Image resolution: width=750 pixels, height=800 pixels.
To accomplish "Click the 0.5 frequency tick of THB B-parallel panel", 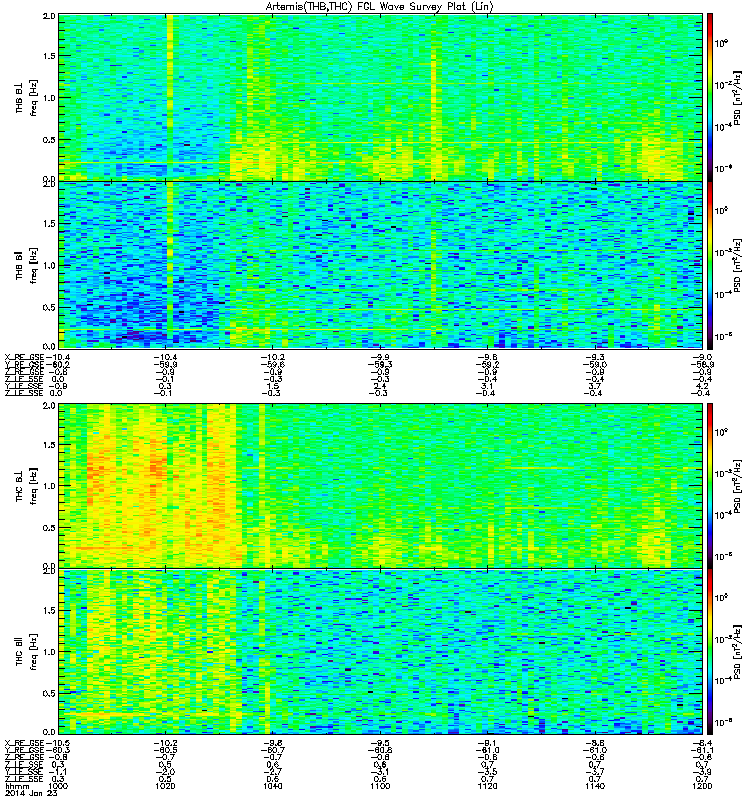I will (x=49, y=307).
